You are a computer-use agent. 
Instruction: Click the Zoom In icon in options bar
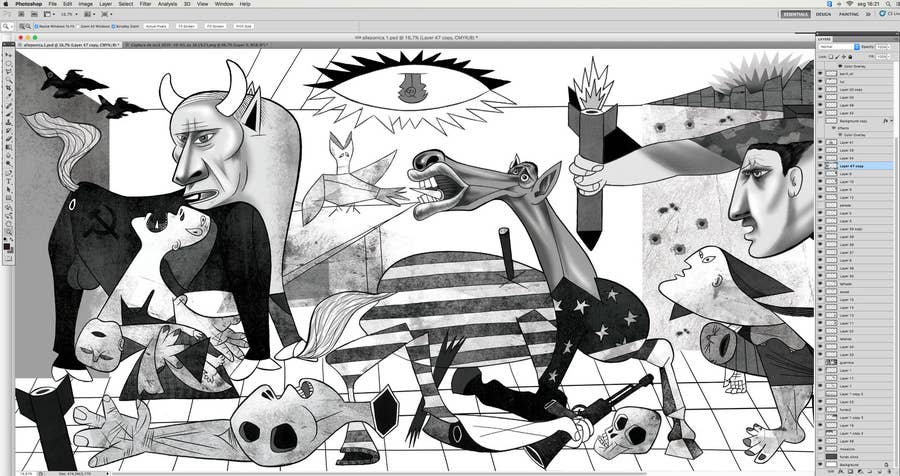[21, 26]
